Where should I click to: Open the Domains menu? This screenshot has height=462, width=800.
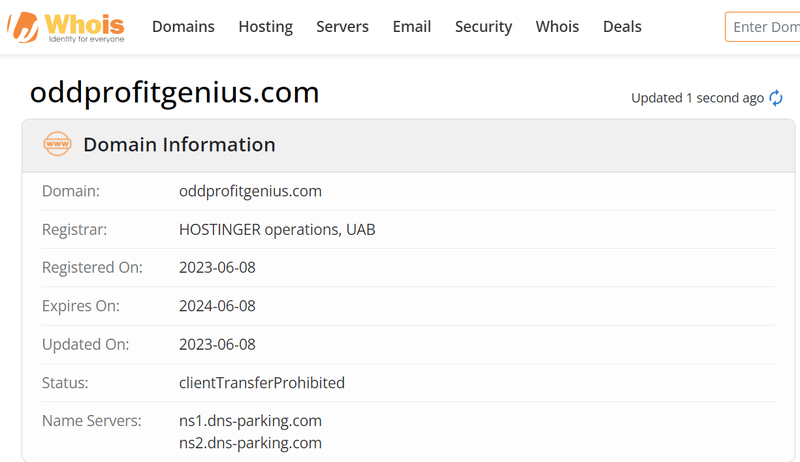click(x=183, y=27)
